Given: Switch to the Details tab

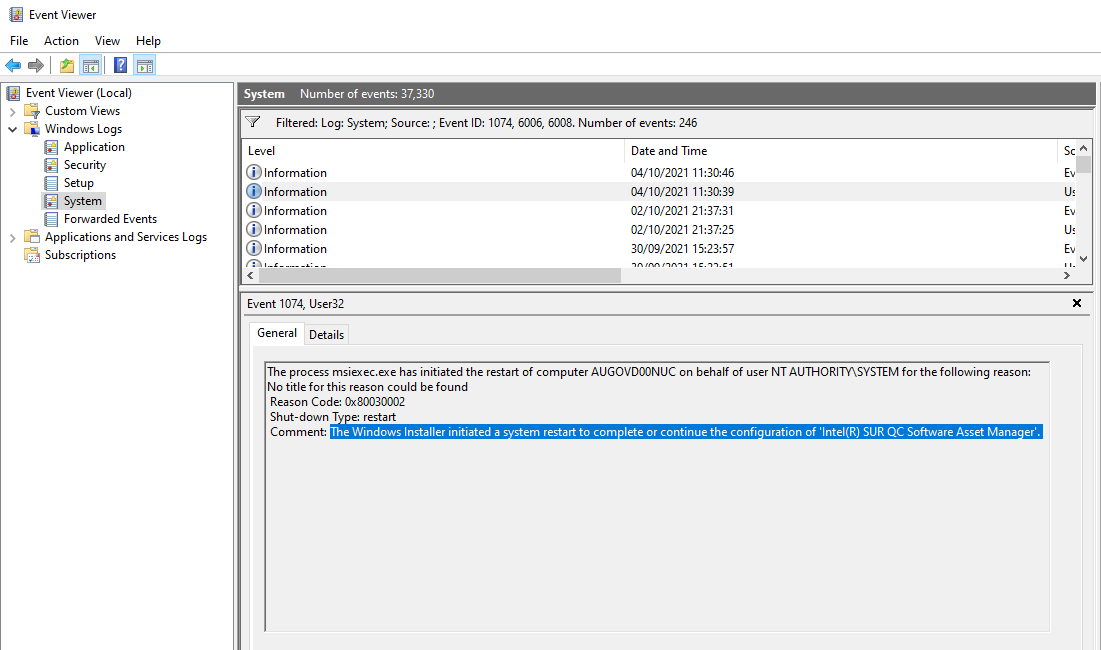Looking at the screenshot, I should pyautogui.click(x=326, y=335).
